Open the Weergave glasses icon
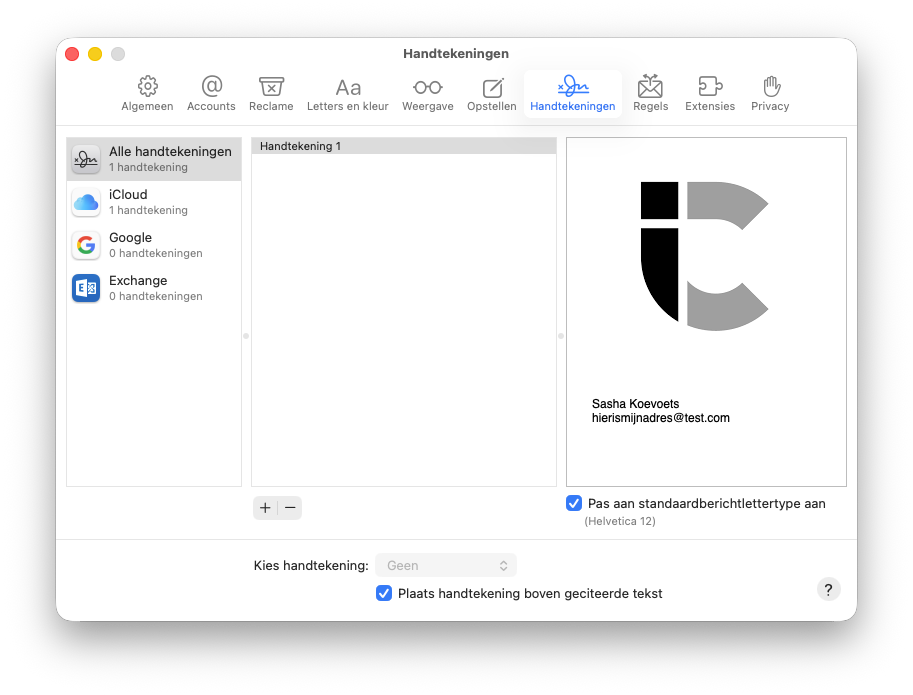Viewport: 913px width, 695px height. click(427, 87)
